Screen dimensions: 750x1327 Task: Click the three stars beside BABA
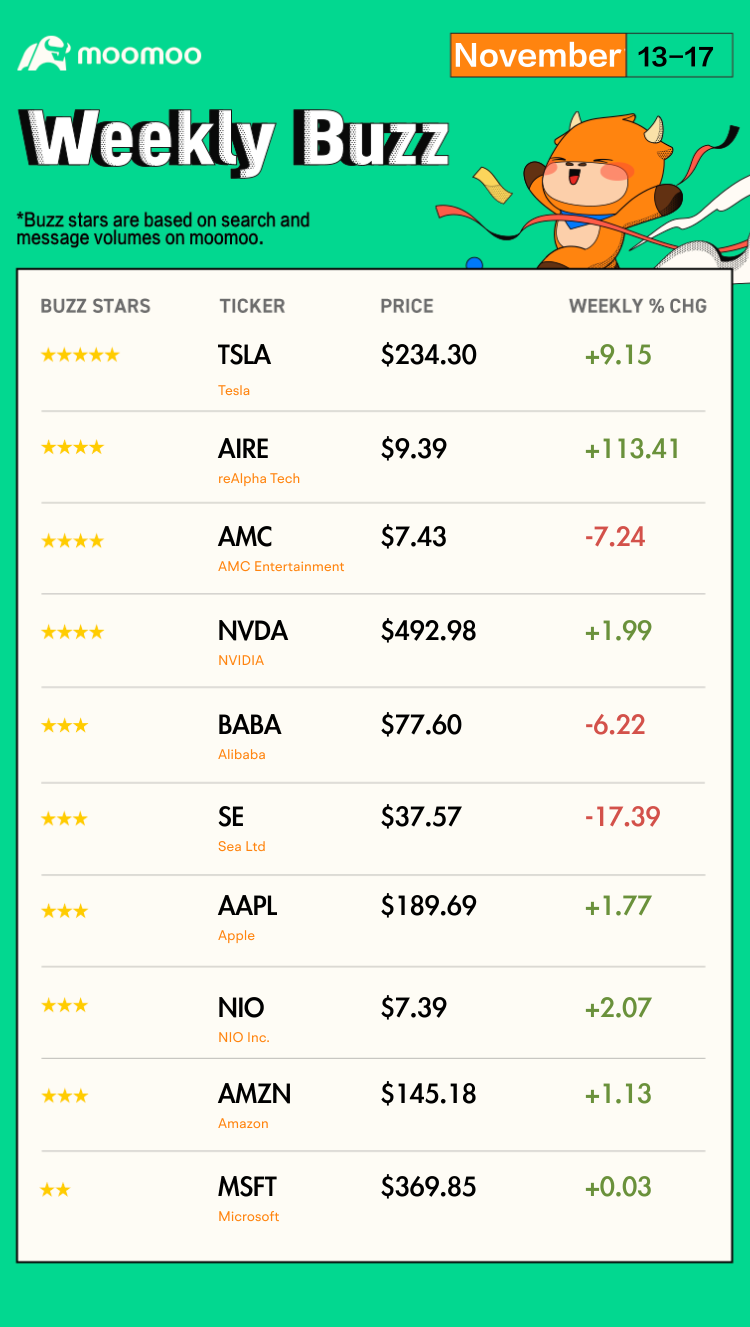coord(64,725)
